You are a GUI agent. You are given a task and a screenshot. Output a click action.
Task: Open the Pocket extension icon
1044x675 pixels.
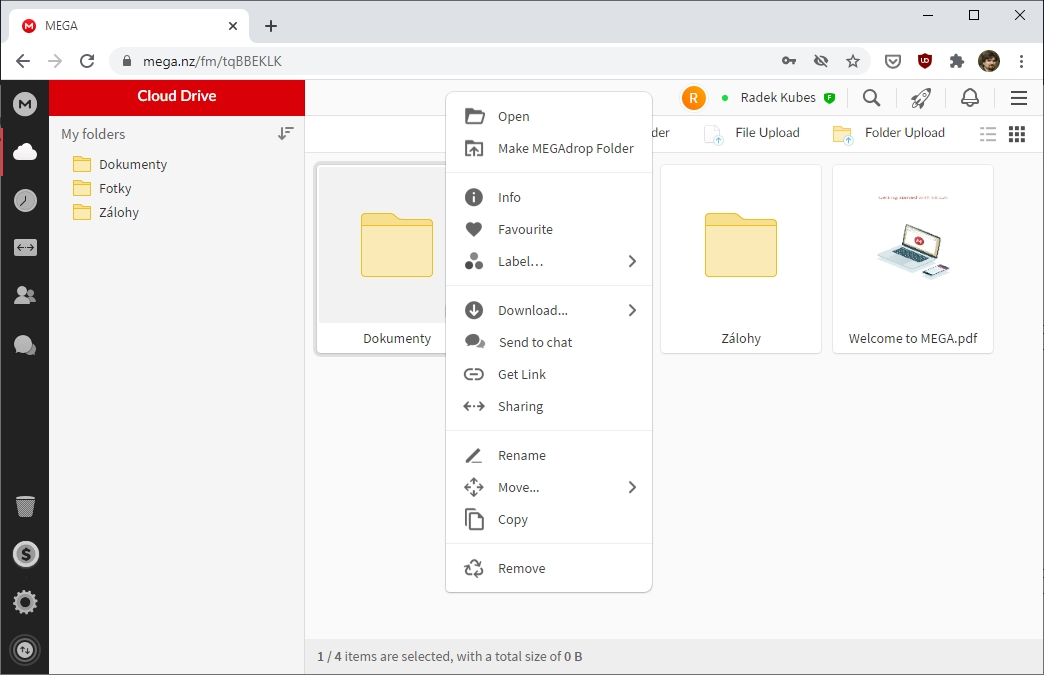893,61
